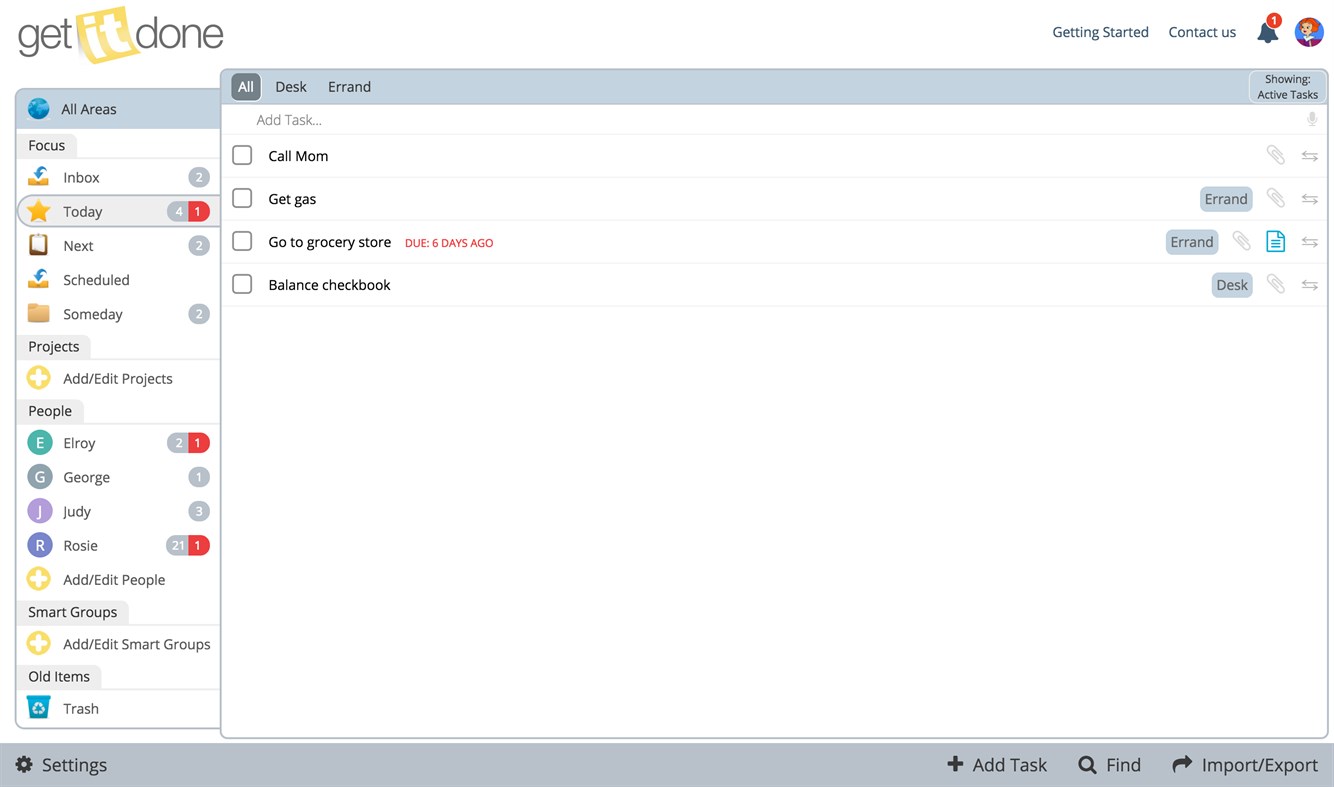Attach a file to Call Mom

click(x=1275, y=155)
